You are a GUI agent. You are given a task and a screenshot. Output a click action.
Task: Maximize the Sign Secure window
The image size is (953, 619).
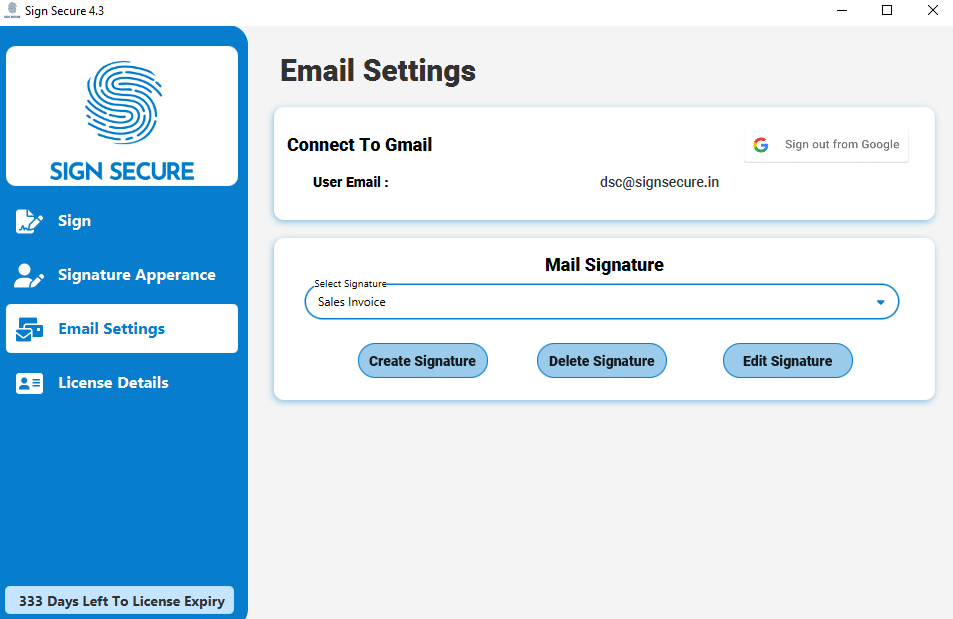pos(887,10)
